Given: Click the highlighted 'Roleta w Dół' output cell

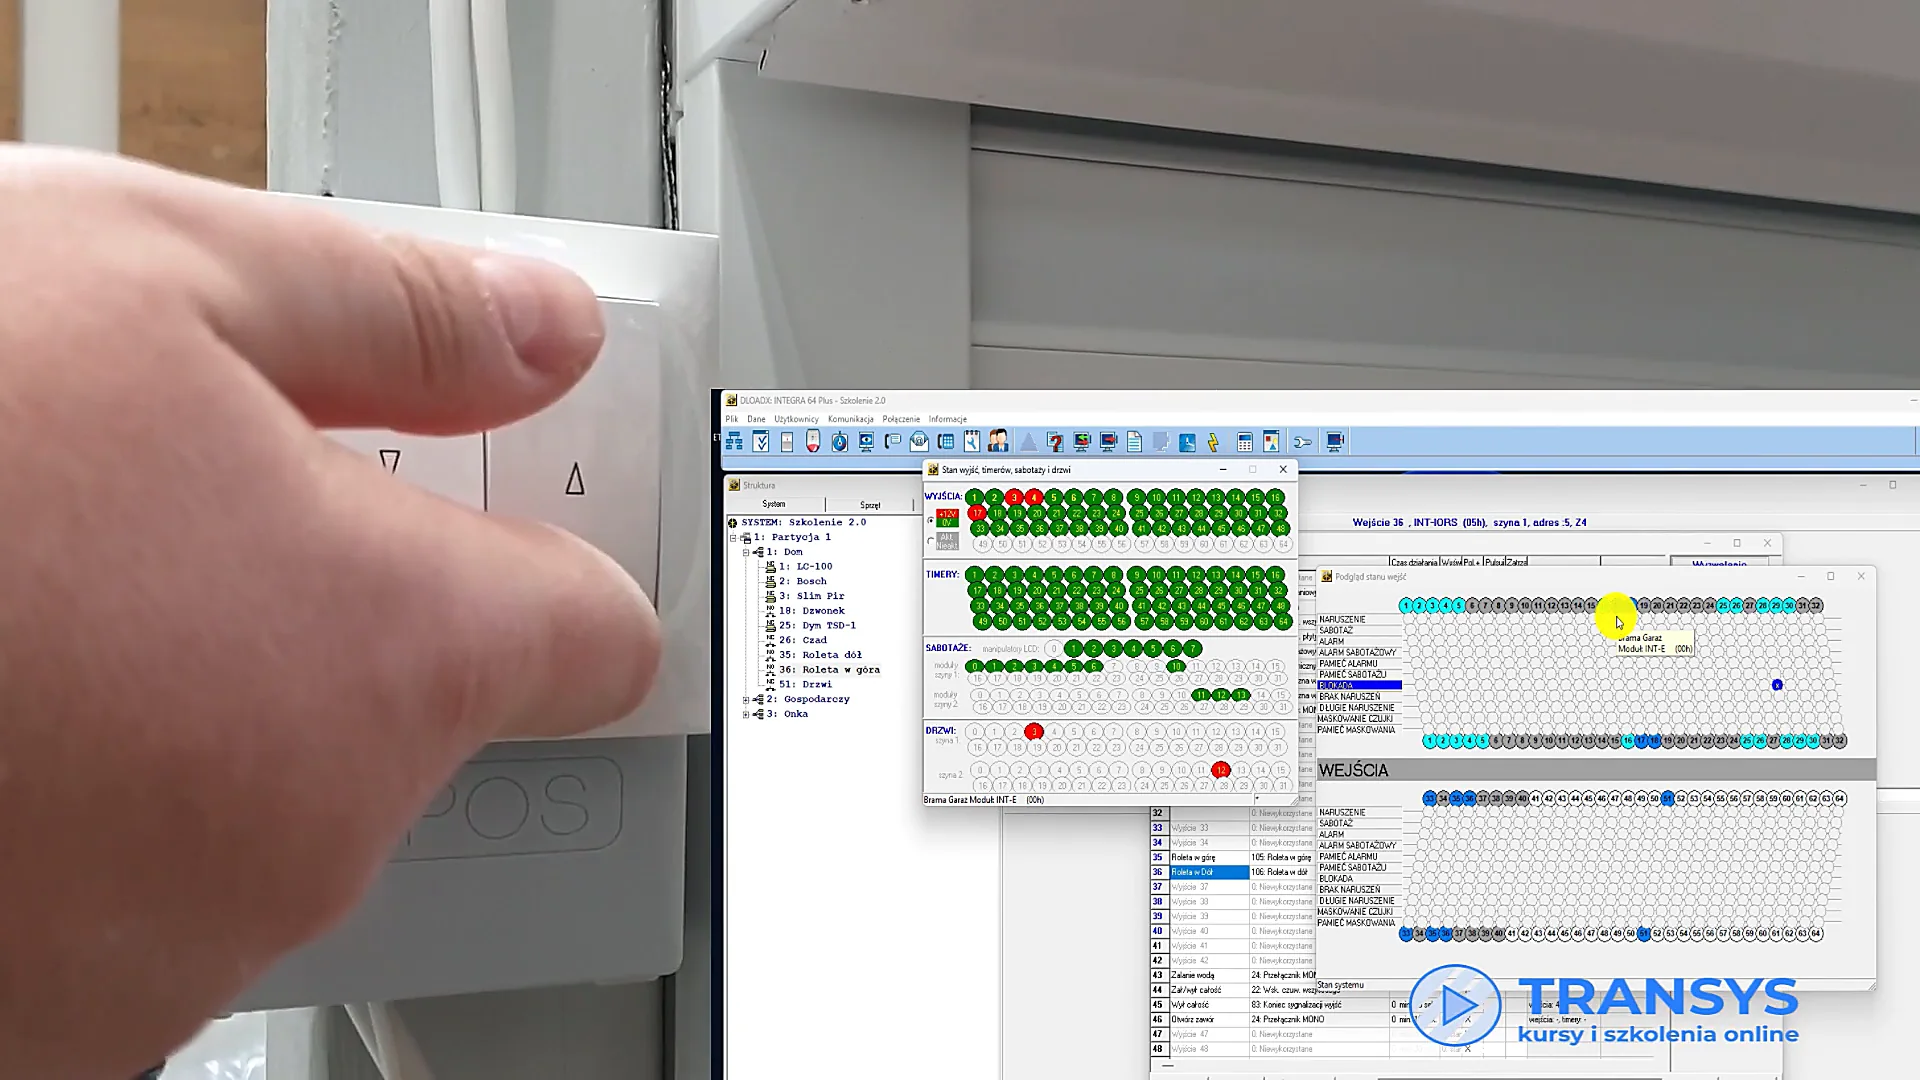Looking at the screenshot, I should pyautogui.click(x=1209, y=873).
